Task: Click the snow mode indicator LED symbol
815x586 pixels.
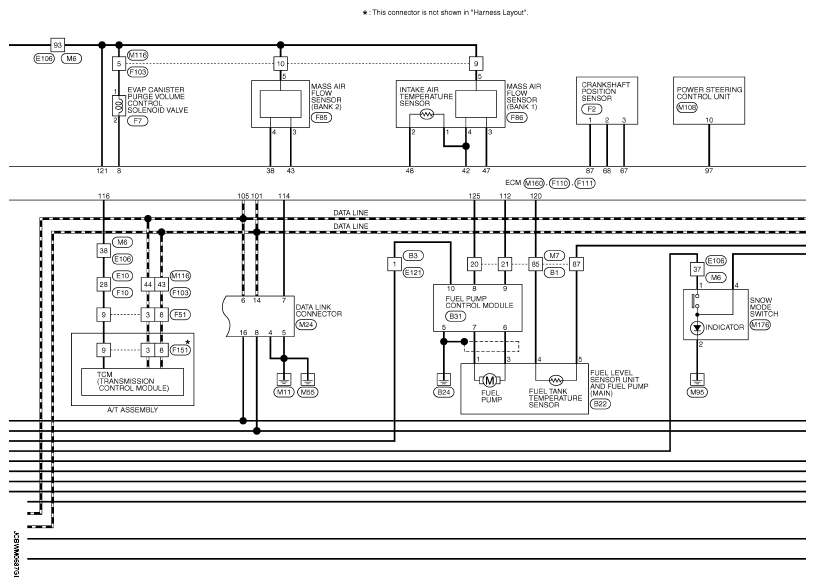Action: coord(697,327)
